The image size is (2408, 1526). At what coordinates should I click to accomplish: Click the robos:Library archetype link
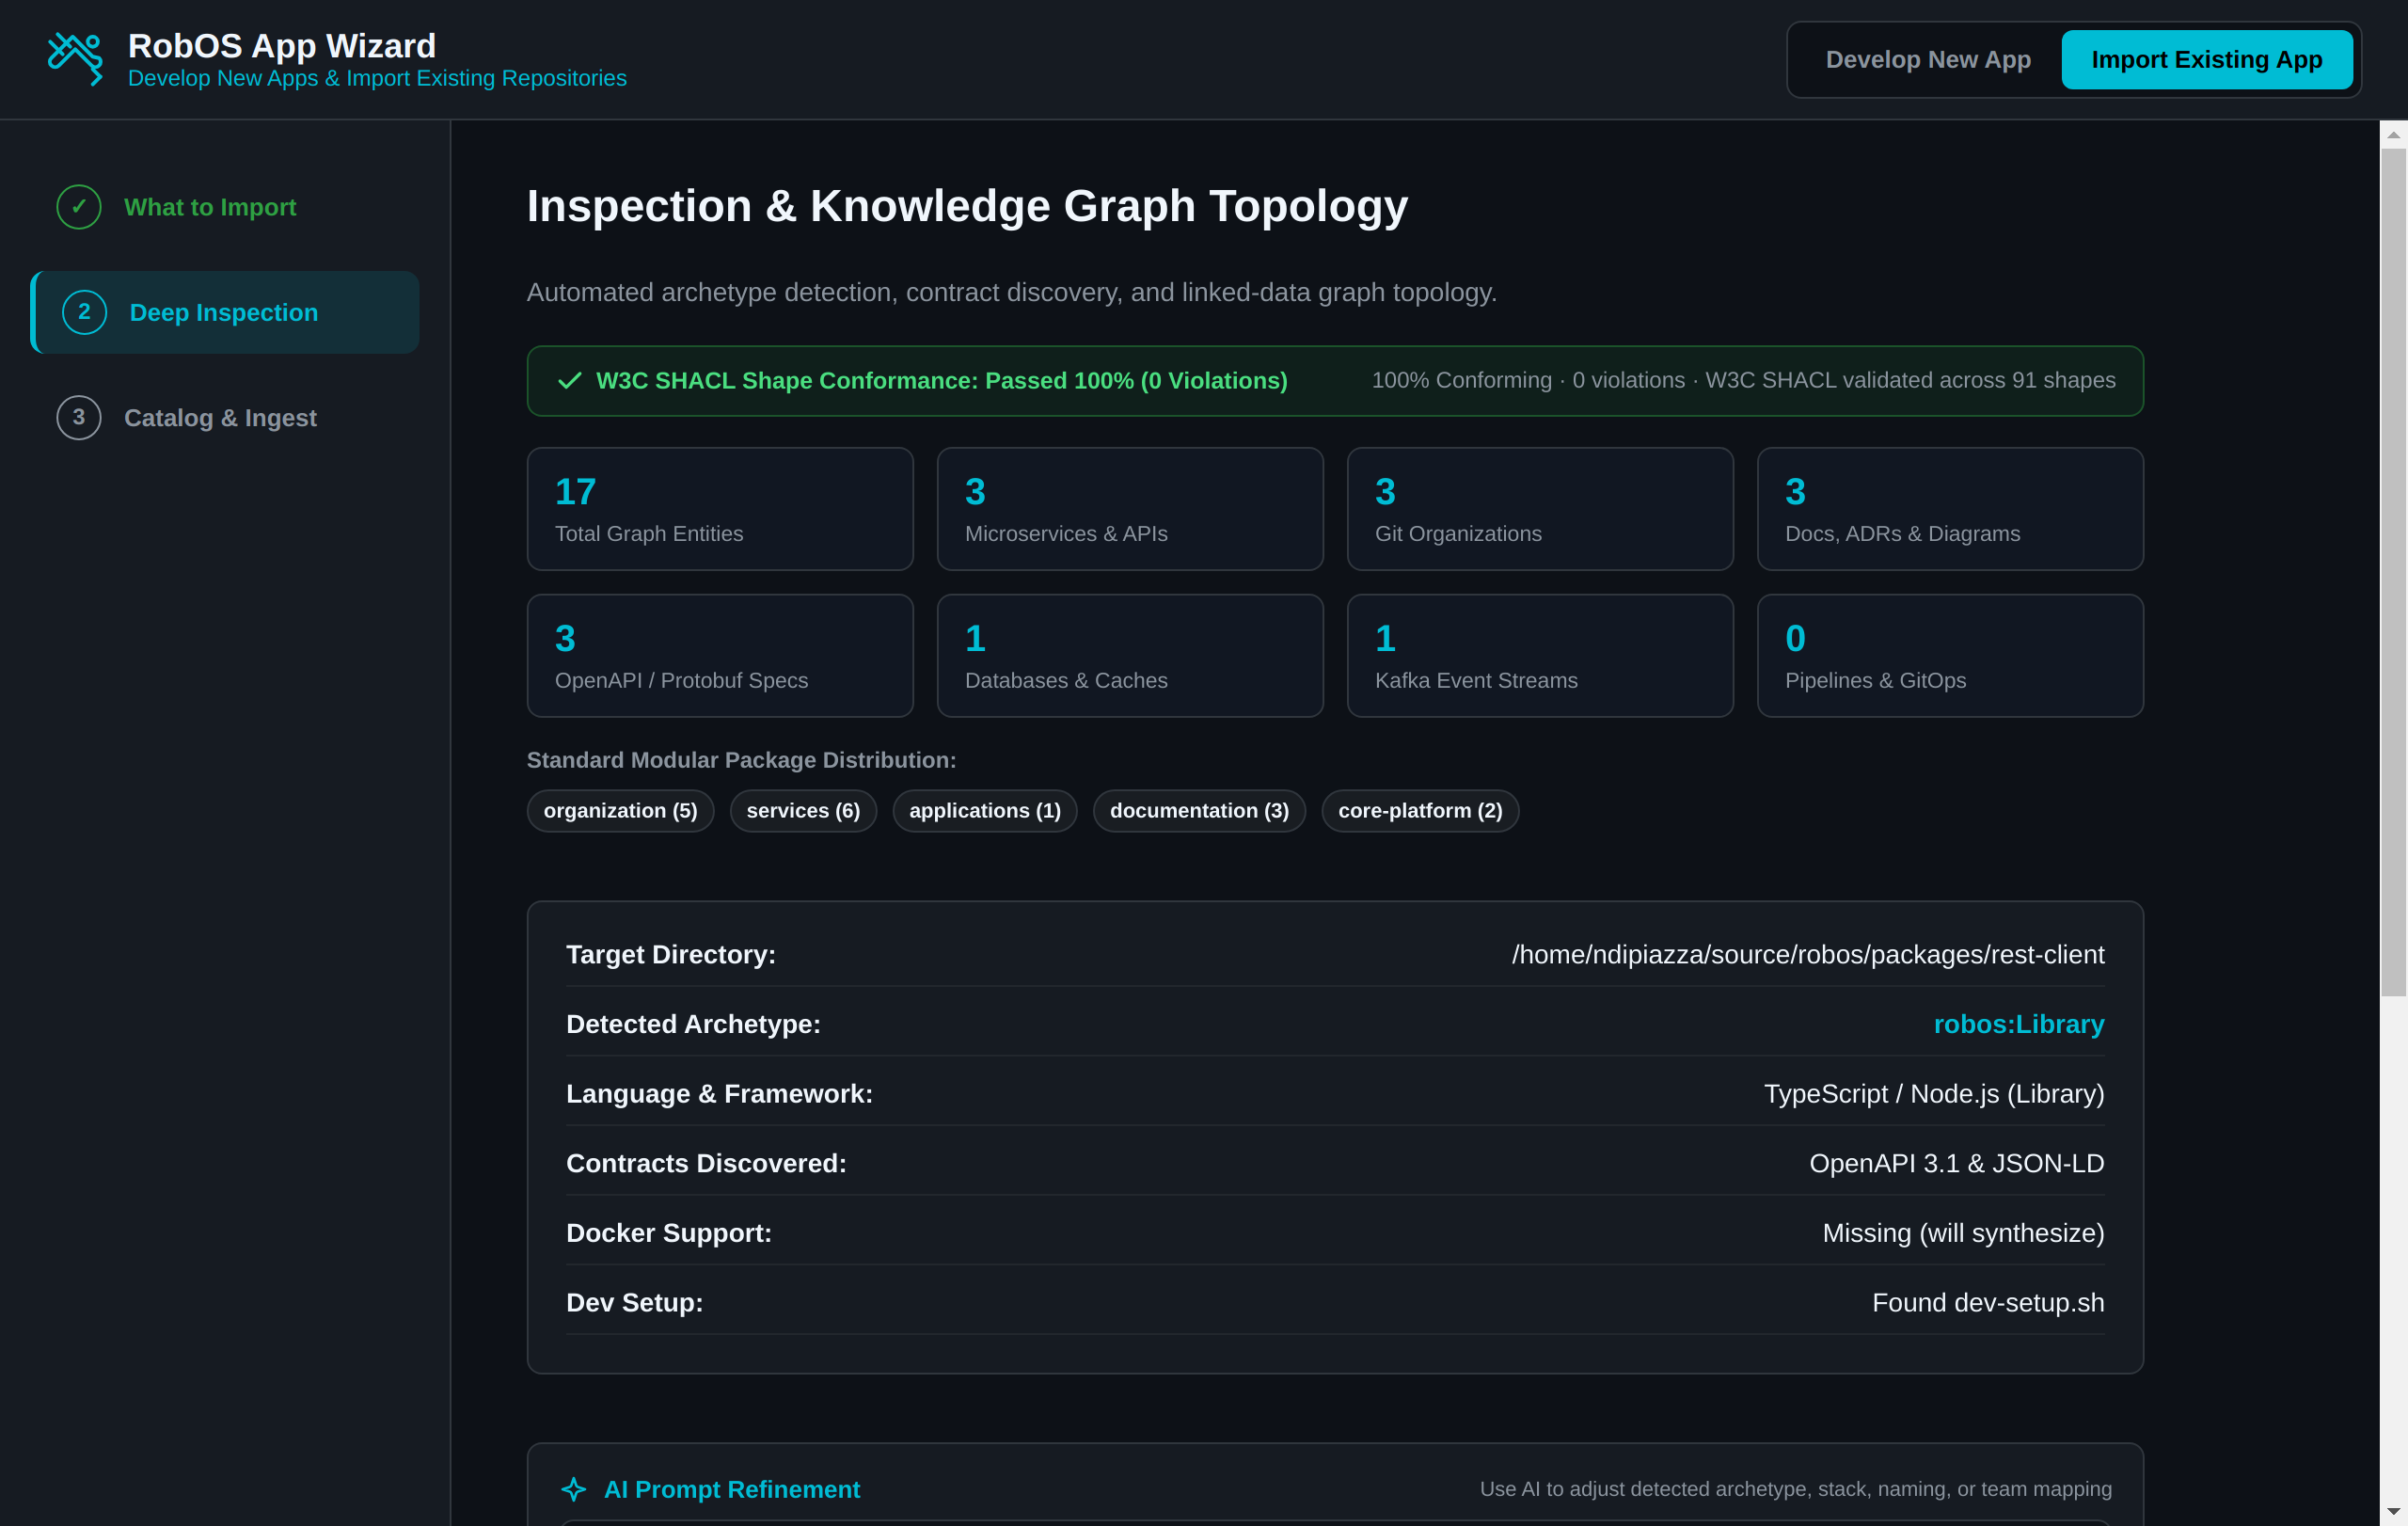tap(2019, 1024)
